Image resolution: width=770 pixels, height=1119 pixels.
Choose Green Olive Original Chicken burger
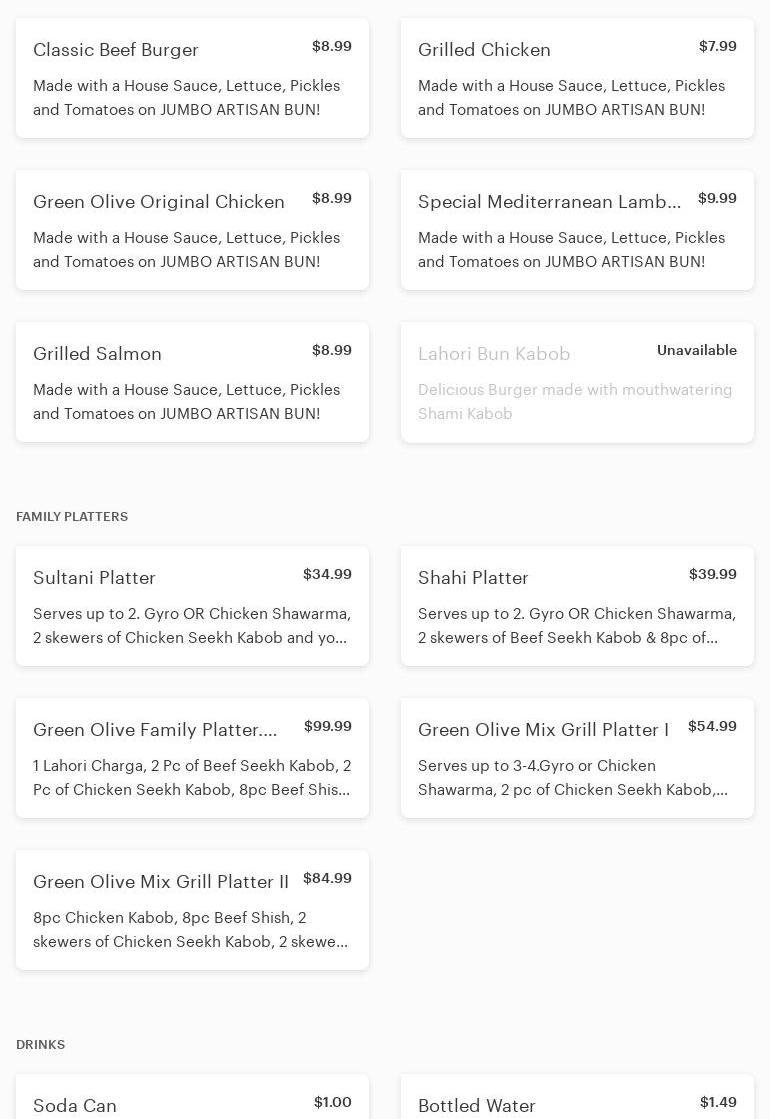point(192,230)
